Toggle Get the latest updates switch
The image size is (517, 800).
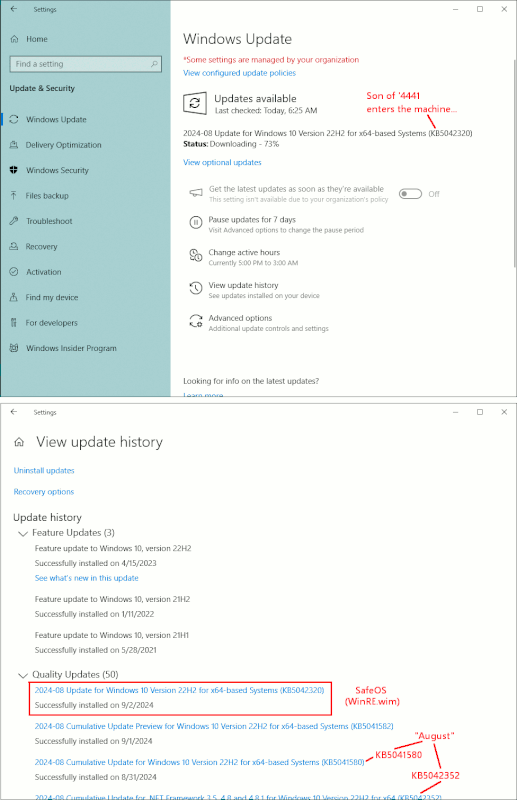[410, 194]
